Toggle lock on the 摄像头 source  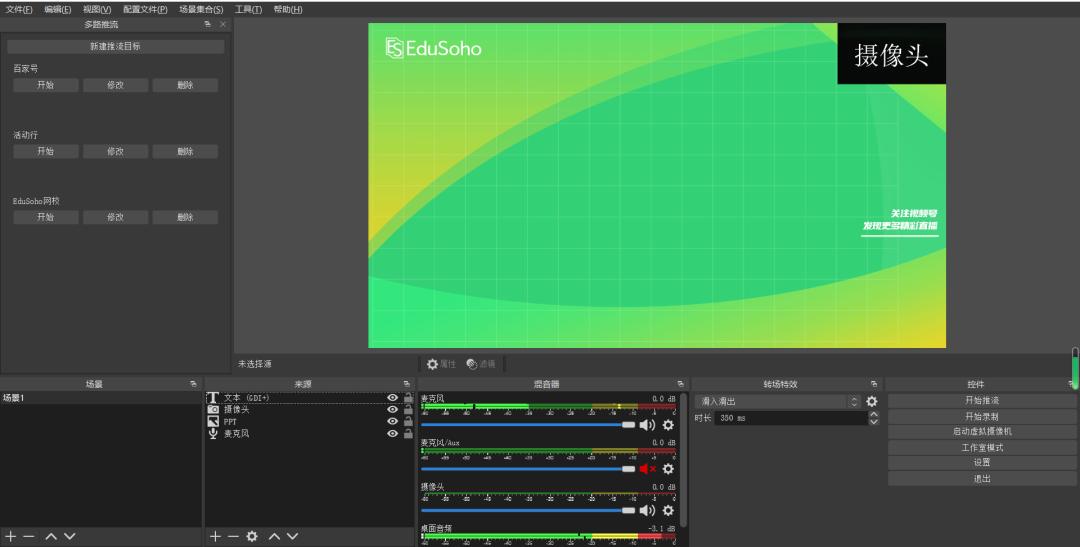[x=408, y=410]
